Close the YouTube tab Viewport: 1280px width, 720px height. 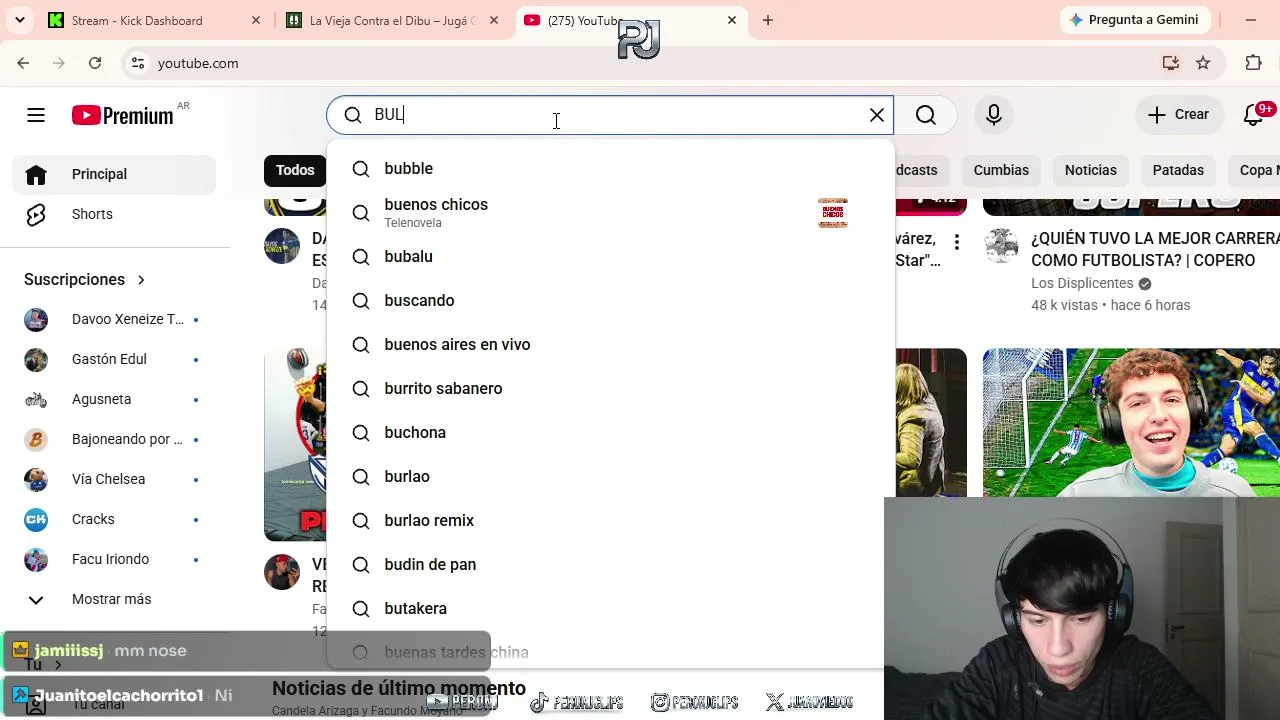pyautogui.click(x=732, y=20)
